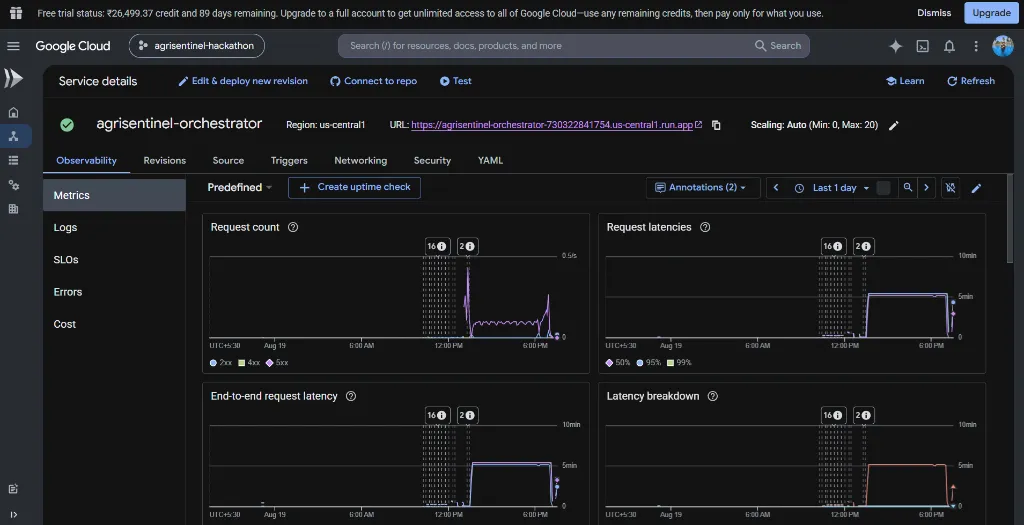Click the Upgrade button in banner
This screenshot has width=1024, height=525.
click(x=991, y=13)
